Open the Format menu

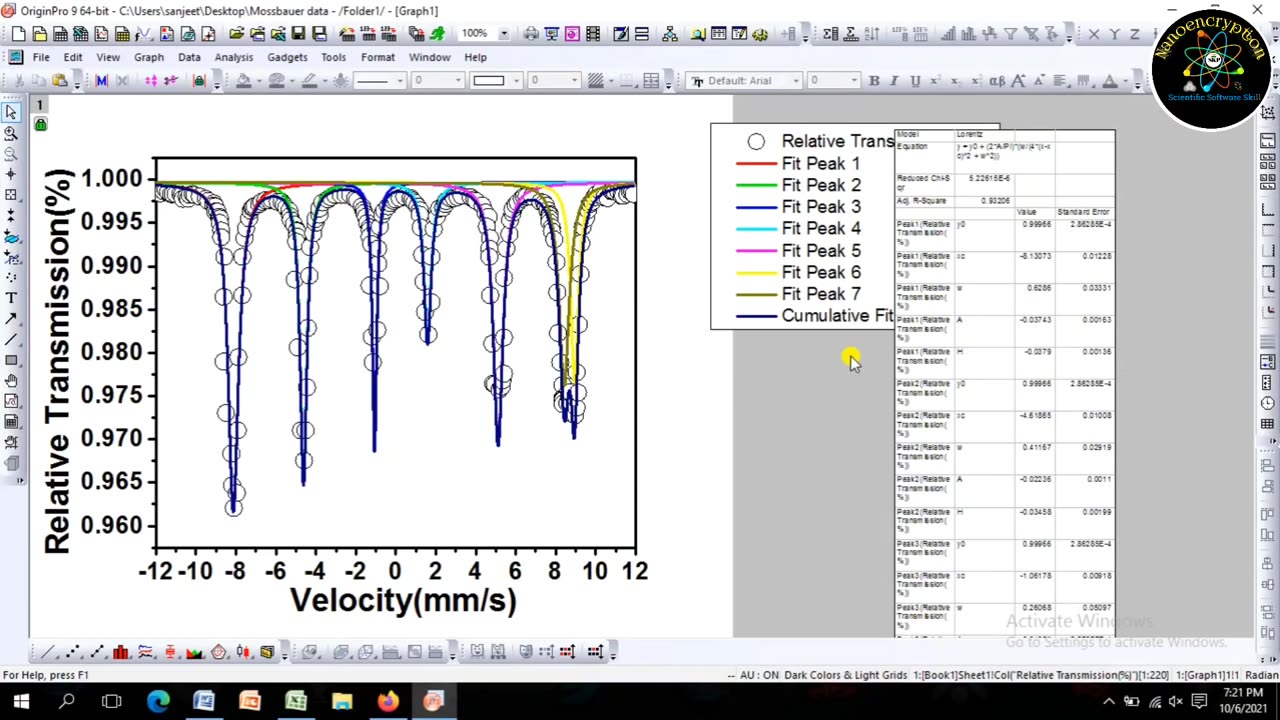tap(377, 57)
